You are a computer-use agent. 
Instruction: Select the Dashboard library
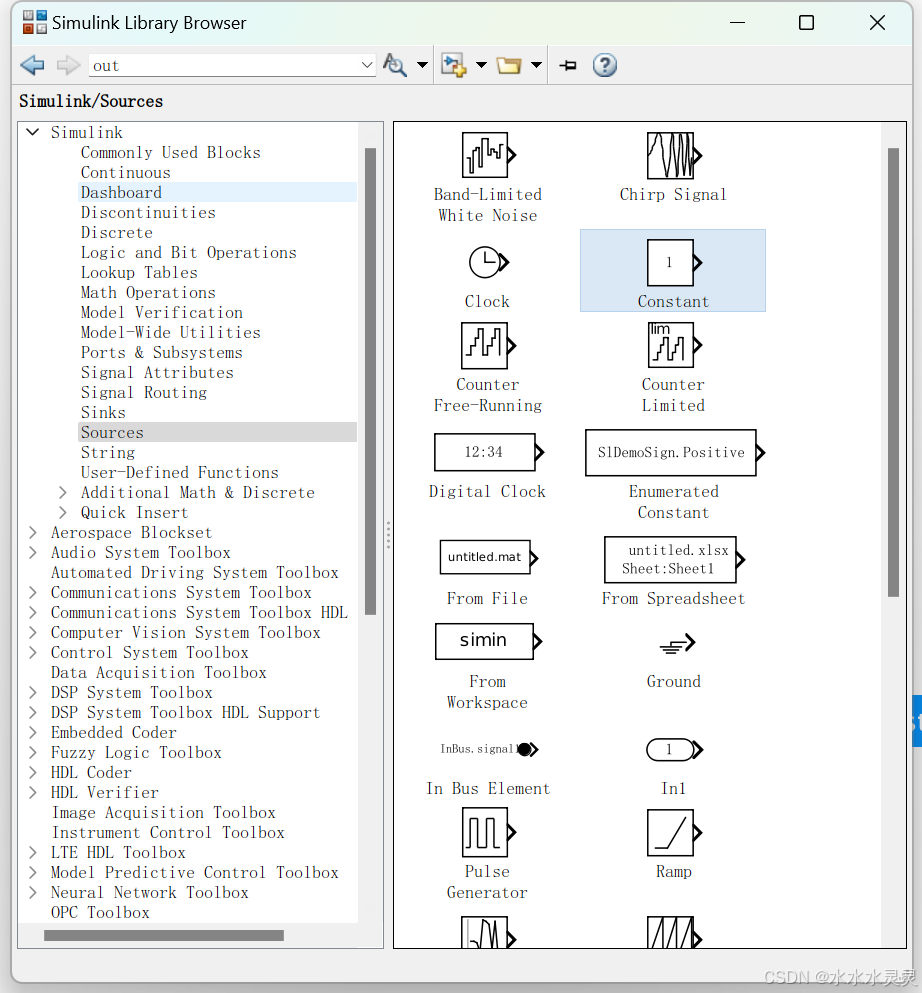[x=121, y=193]
